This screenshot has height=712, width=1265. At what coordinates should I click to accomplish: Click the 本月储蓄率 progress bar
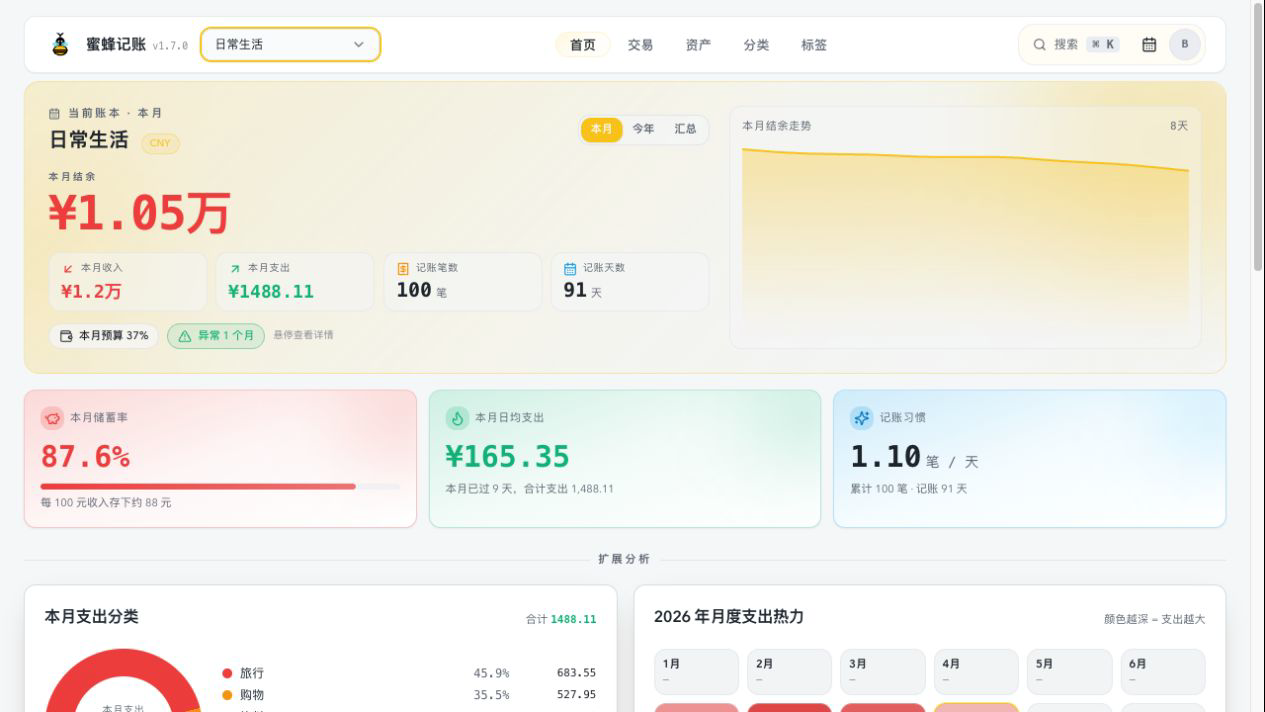[220, 487]
